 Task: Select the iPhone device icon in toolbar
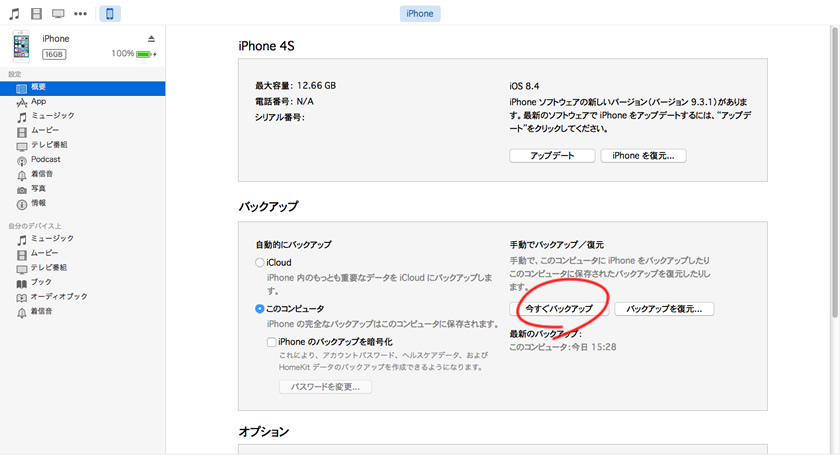point(110,13)
